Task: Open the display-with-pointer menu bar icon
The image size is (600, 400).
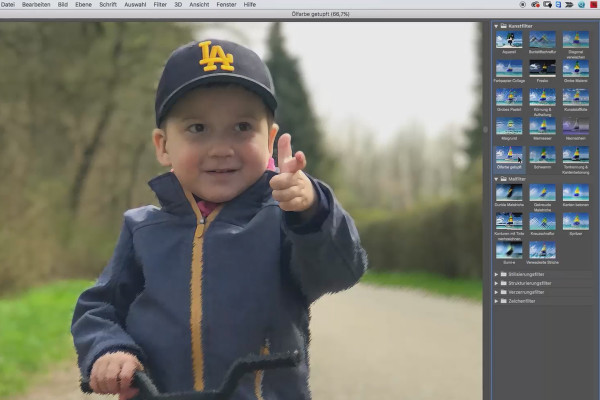Action: pos(547,5)
